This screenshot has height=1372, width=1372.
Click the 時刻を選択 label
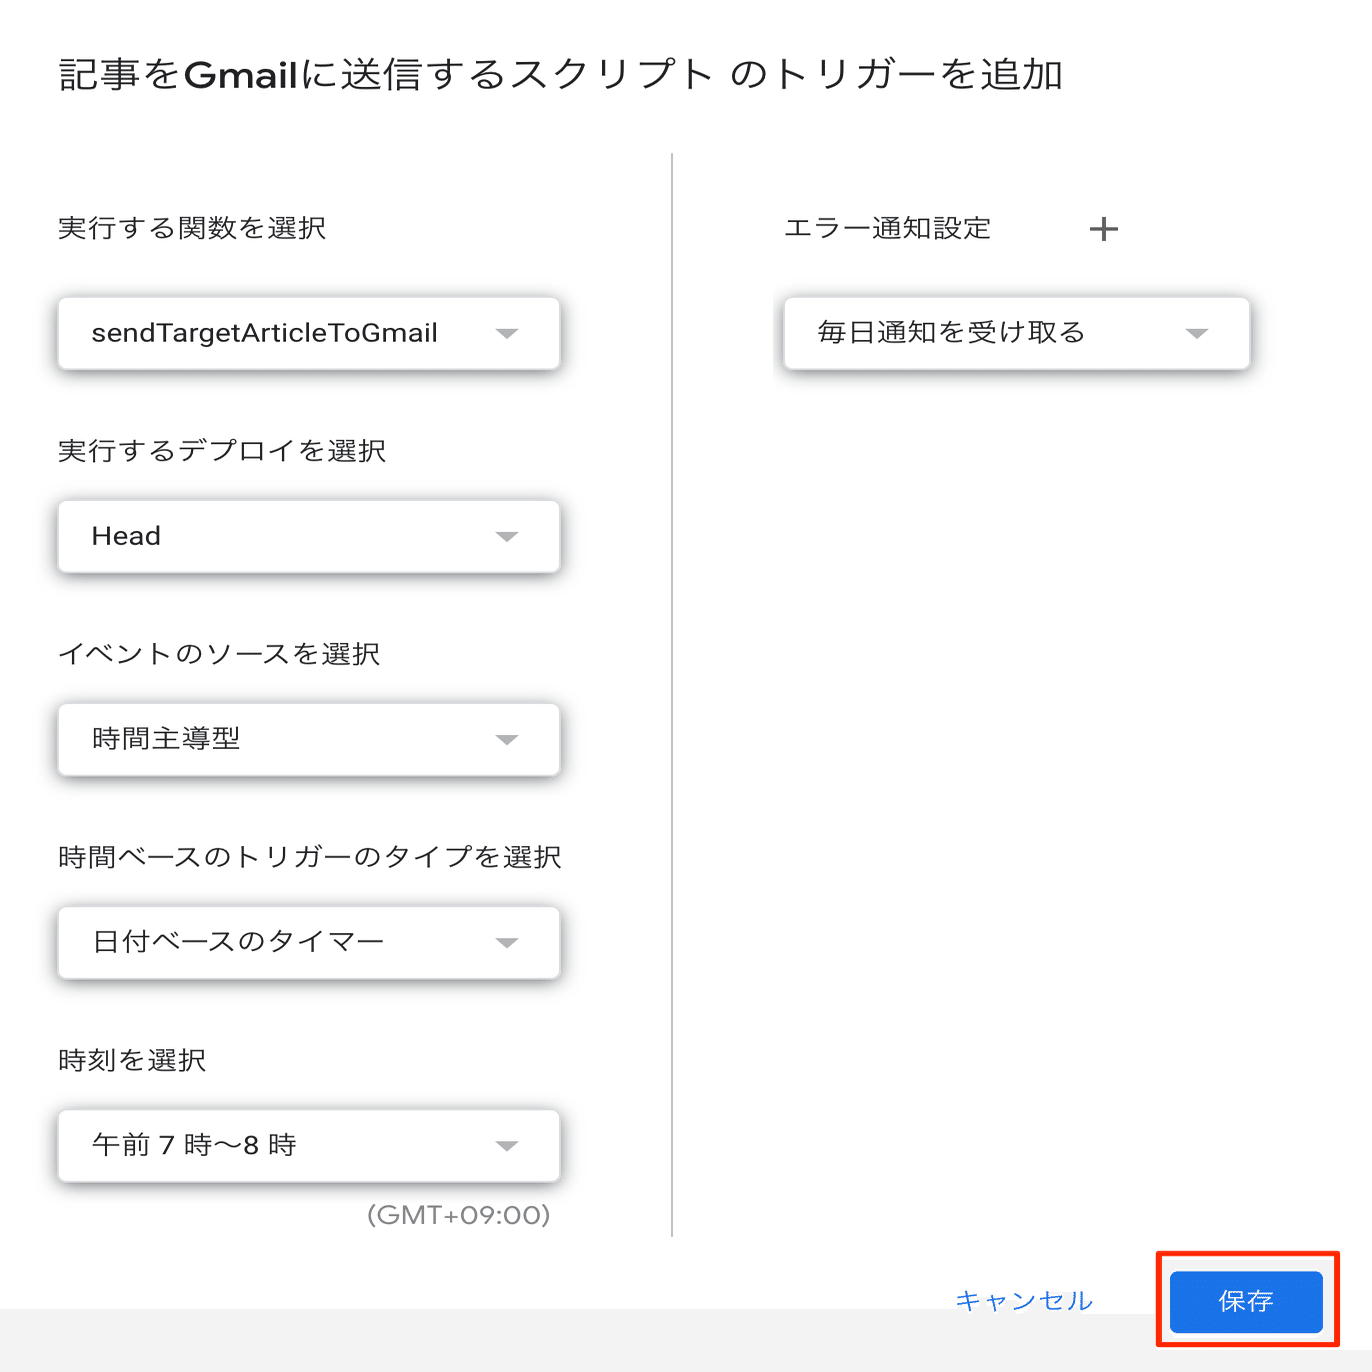click(x=132, y=1060)
